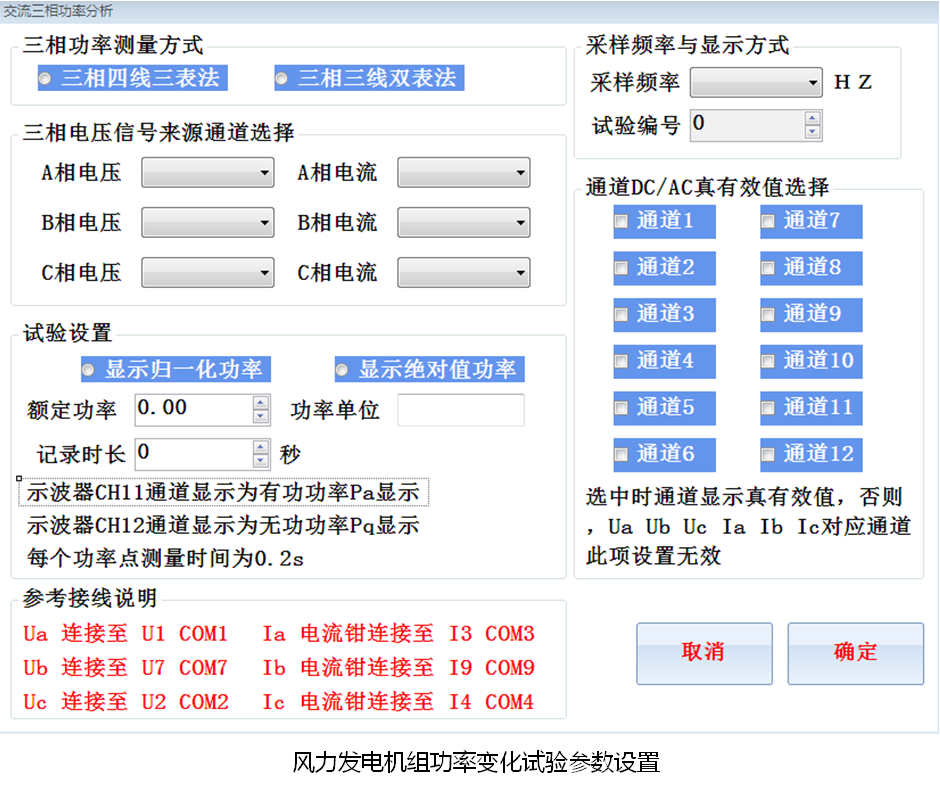Click the 确定 confirm button

click(855, 653)
